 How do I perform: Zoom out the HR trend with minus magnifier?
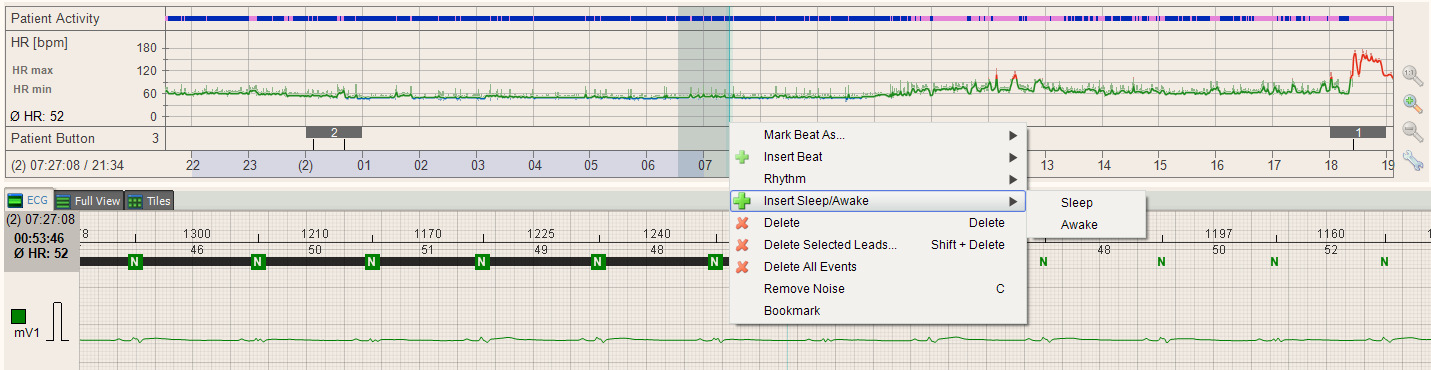click(1412, 131)
